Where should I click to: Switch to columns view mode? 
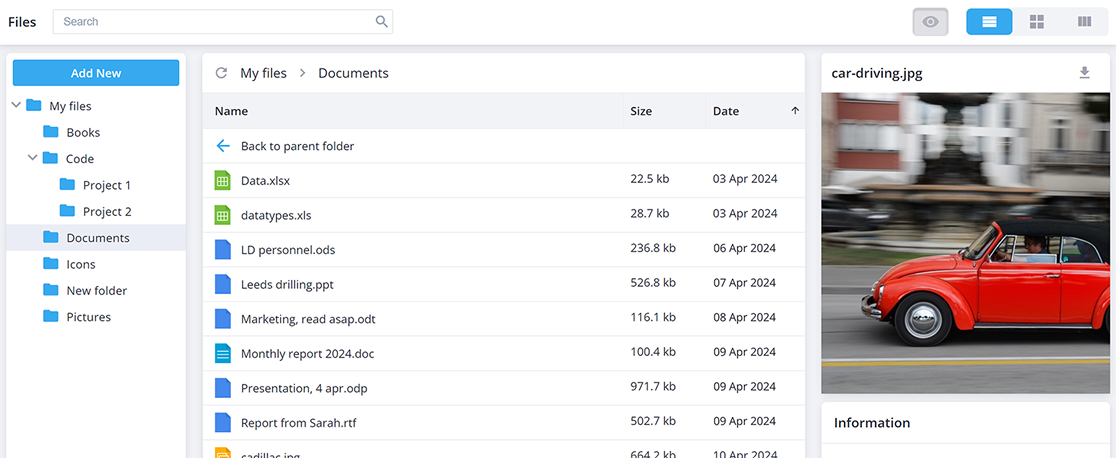[x=1084, y=22]
